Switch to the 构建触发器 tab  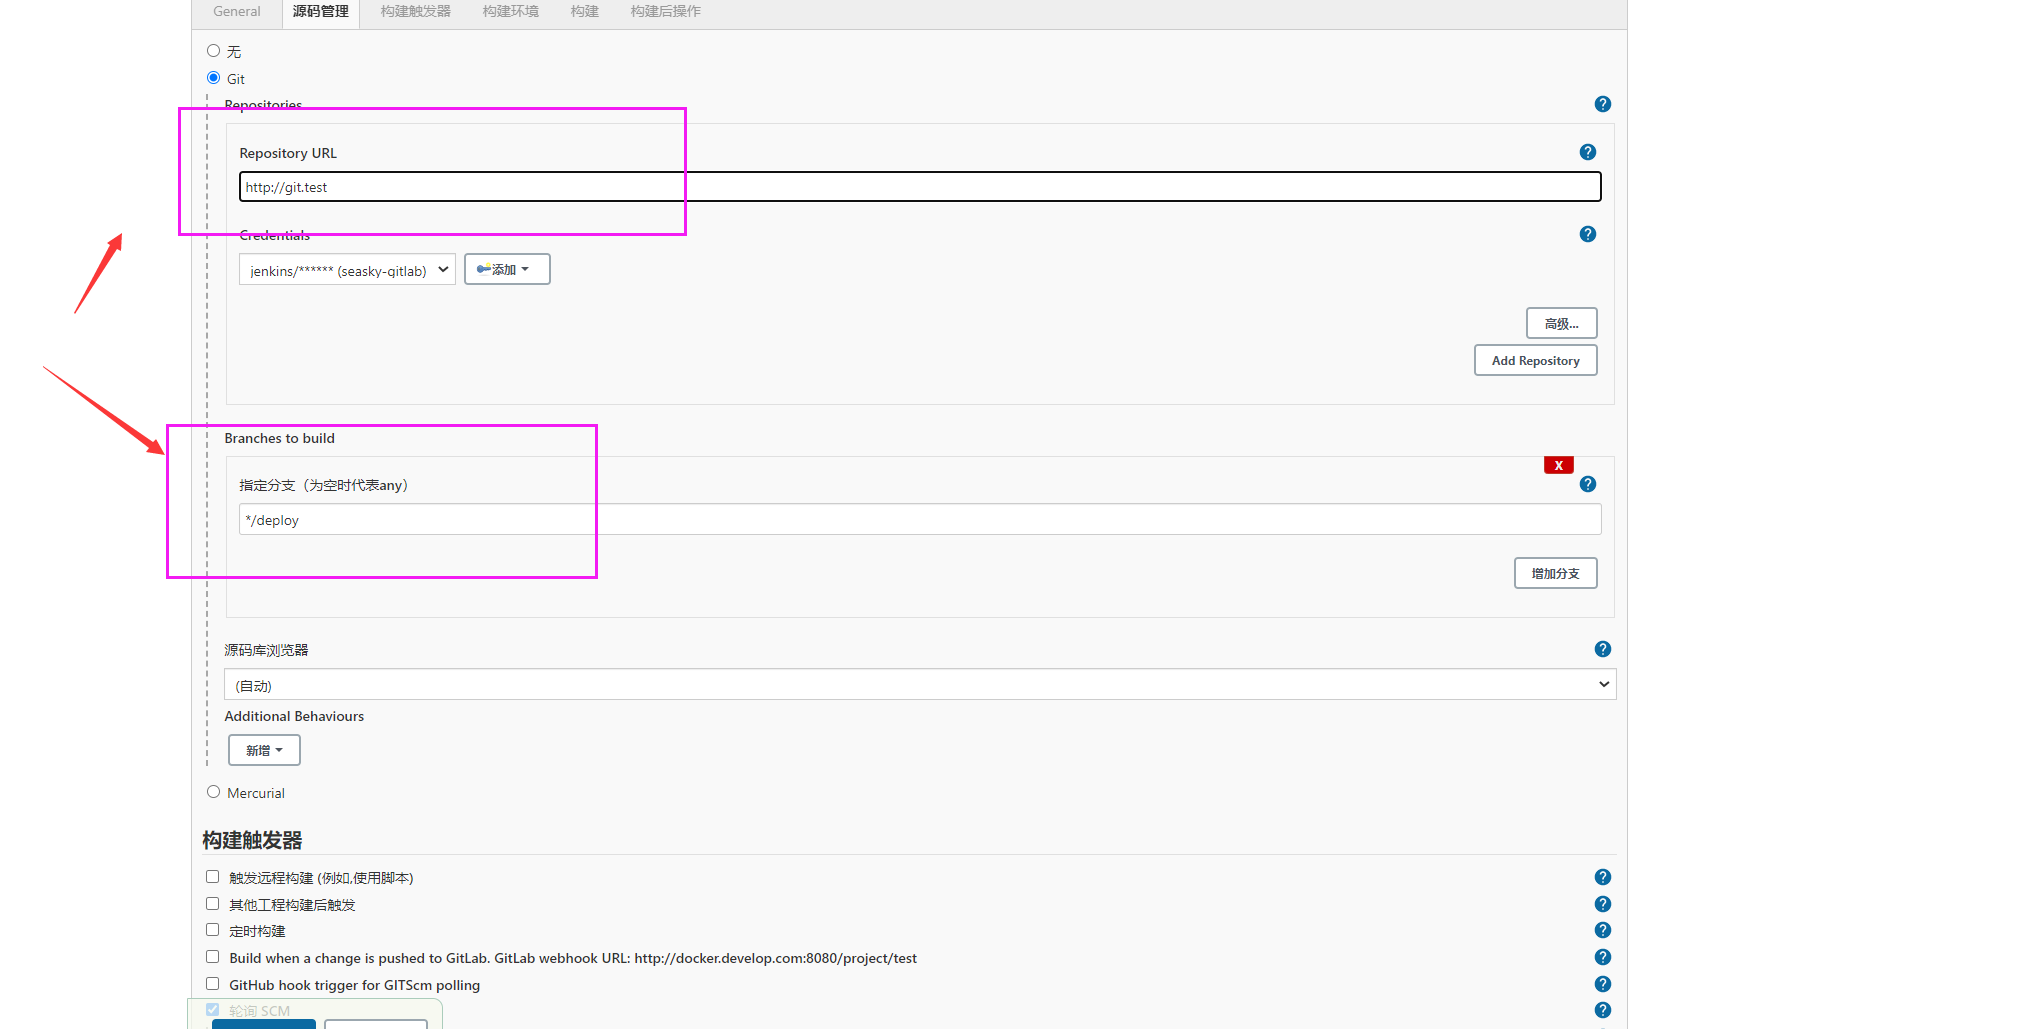coord(416,12)
